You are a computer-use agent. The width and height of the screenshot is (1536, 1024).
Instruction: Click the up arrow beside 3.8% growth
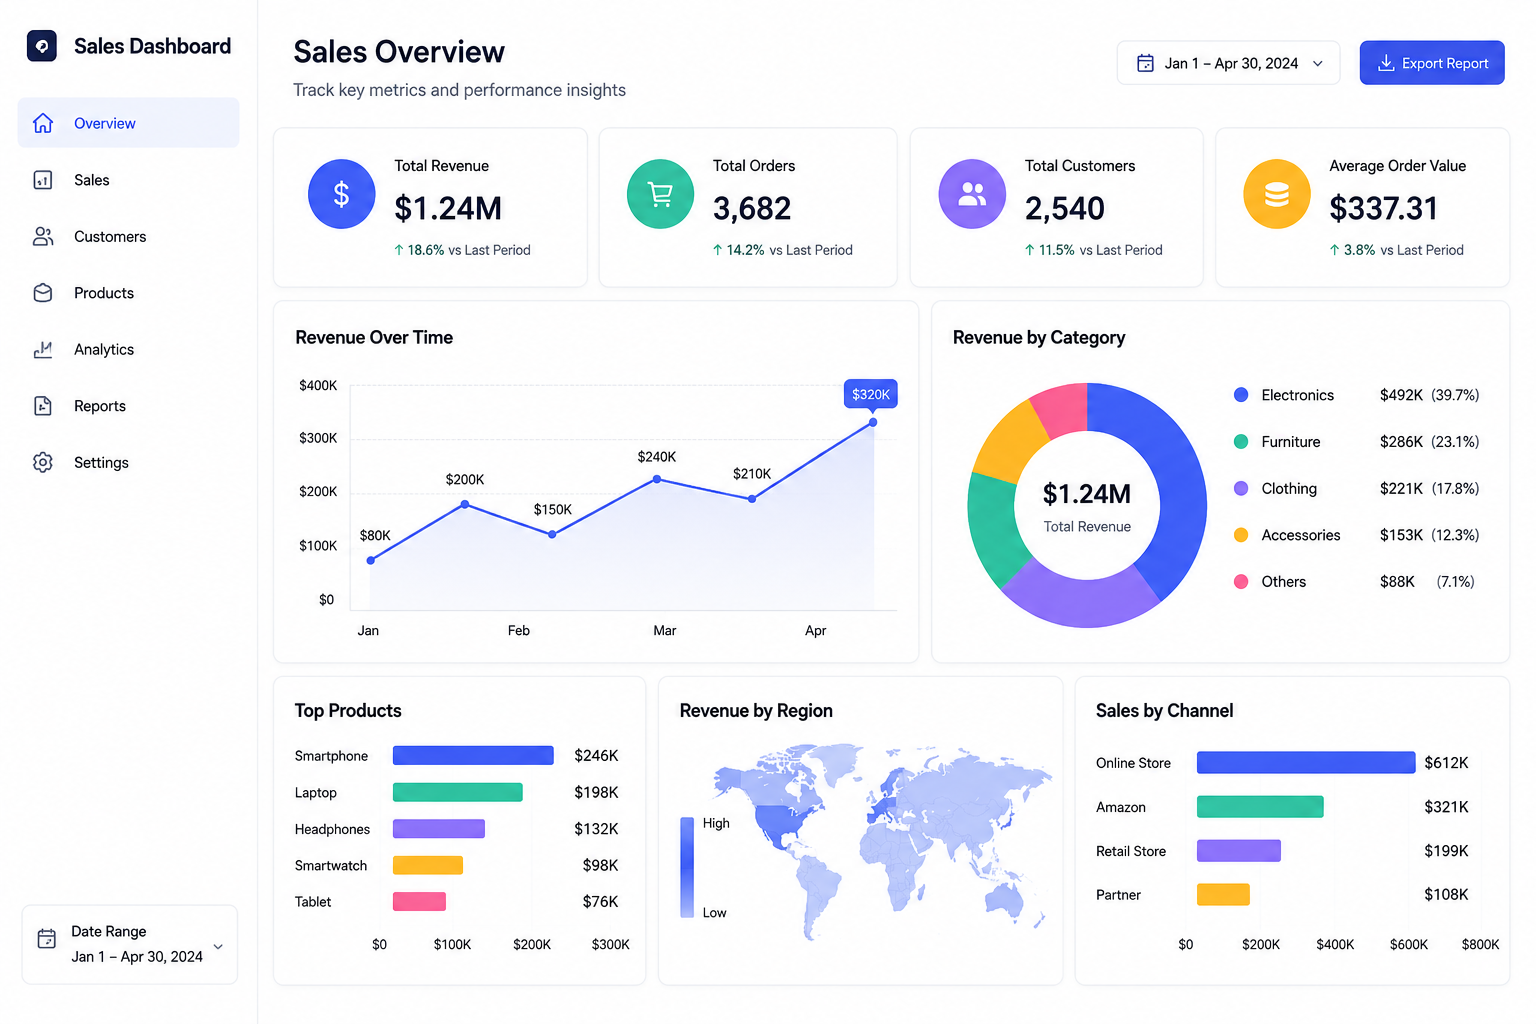pyautogui.click(x=1334, y=250)
